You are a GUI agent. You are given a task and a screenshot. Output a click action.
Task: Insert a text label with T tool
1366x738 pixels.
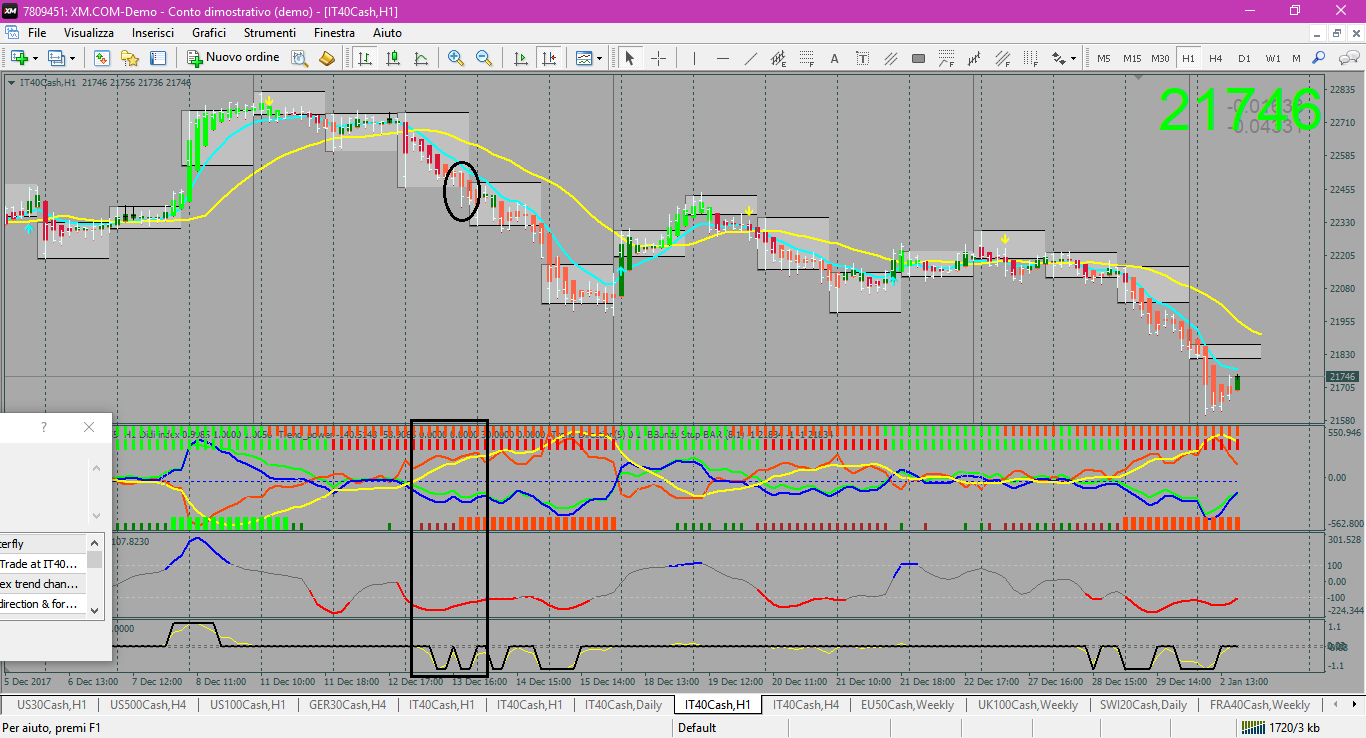click(x=862, y=58)
